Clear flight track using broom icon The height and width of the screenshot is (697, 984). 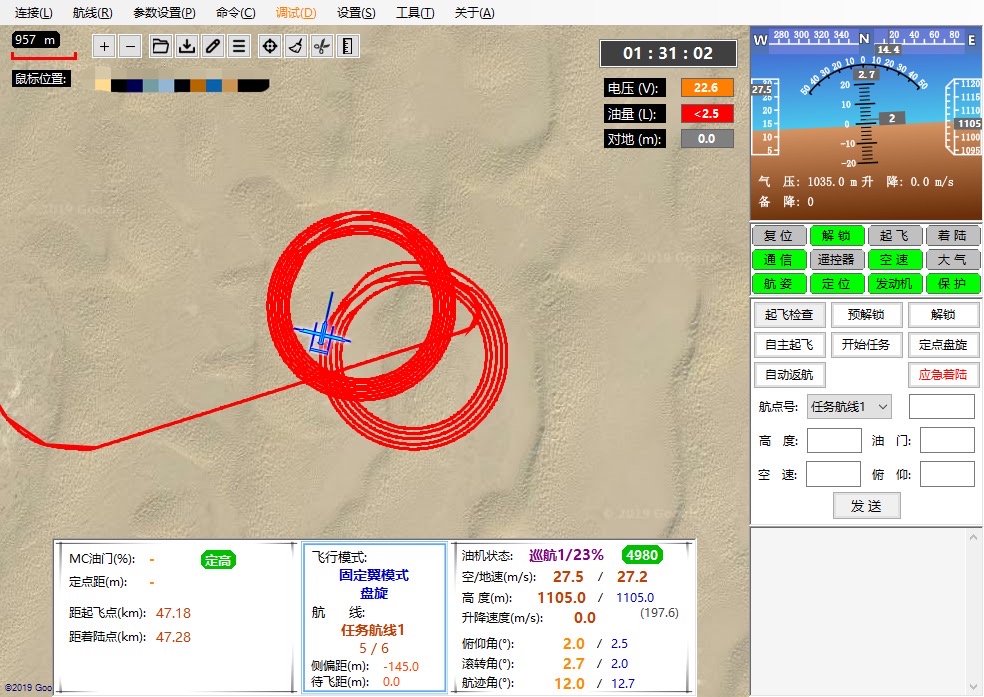[296, 46]
